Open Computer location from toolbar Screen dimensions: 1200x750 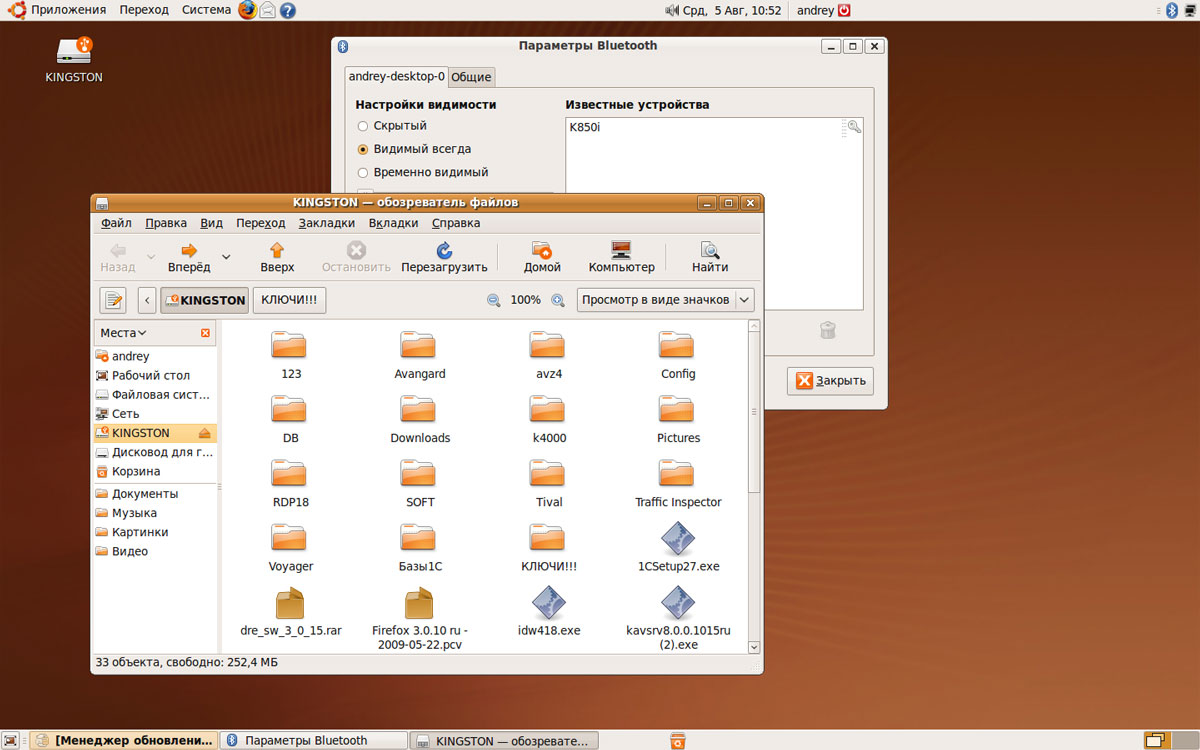click(621, 251)
